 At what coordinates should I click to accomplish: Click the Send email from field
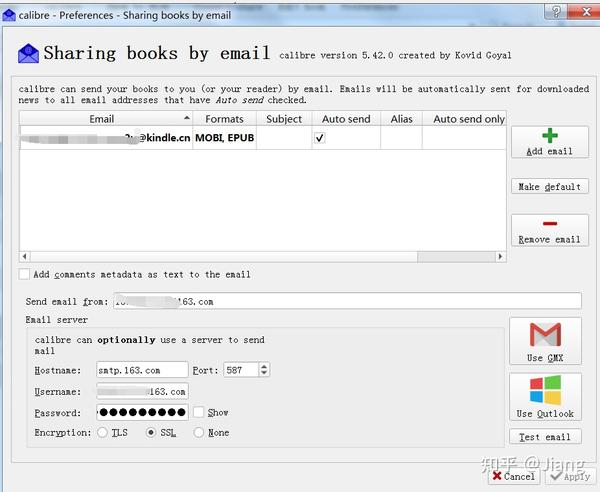coord(347,301)
